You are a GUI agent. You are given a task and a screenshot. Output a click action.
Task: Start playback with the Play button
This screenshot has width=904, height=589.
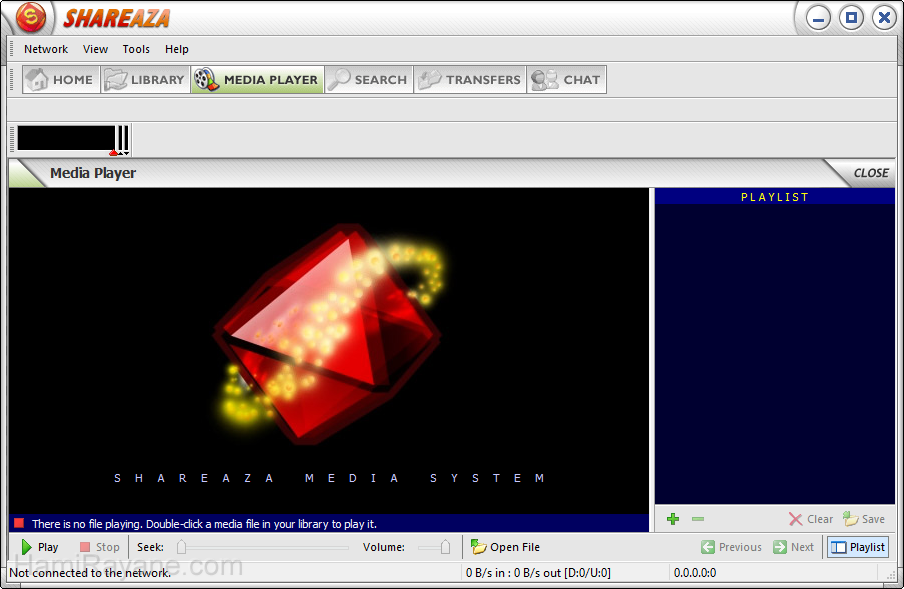point(39,547)
